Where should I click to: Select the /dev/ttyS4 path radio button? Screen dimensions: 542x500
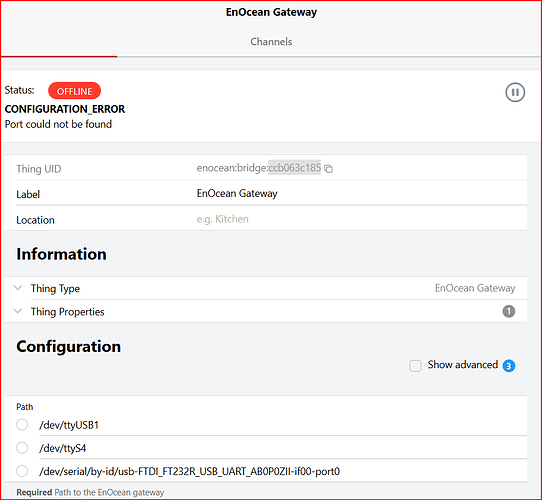coord(22,448)
